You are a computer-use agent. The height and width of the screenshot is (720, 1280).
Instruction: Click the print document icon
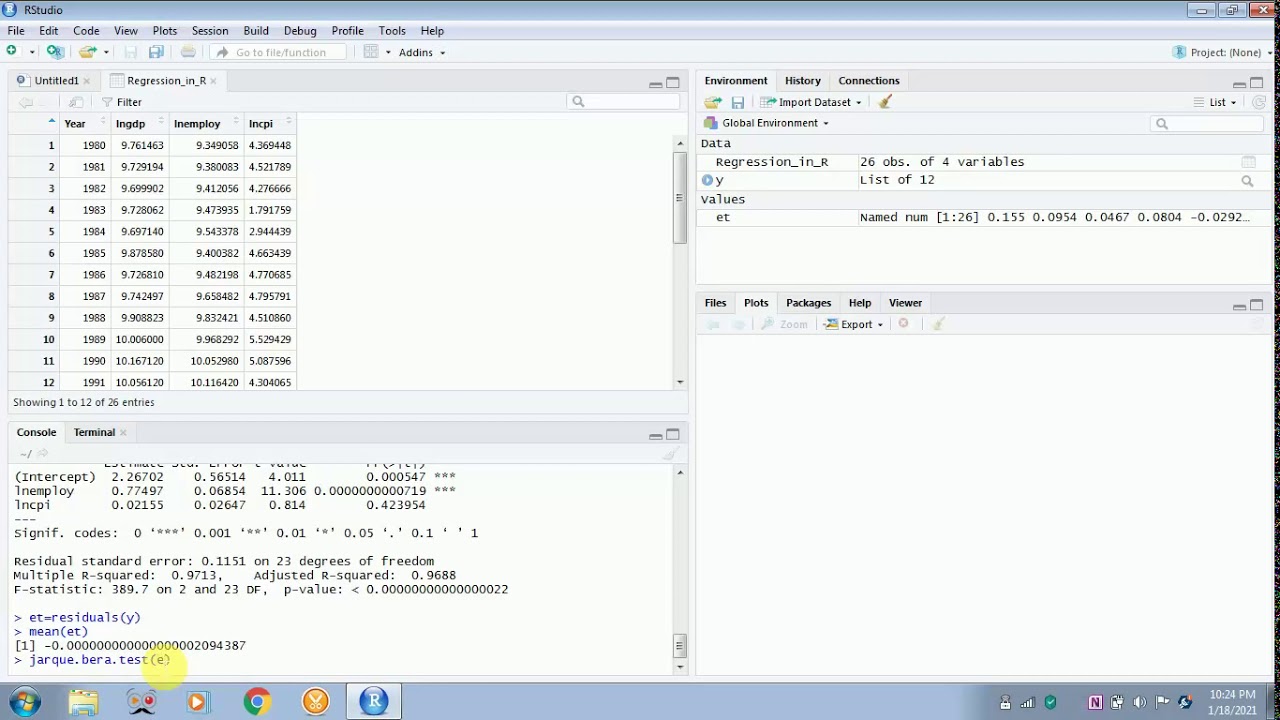[188, 52]
